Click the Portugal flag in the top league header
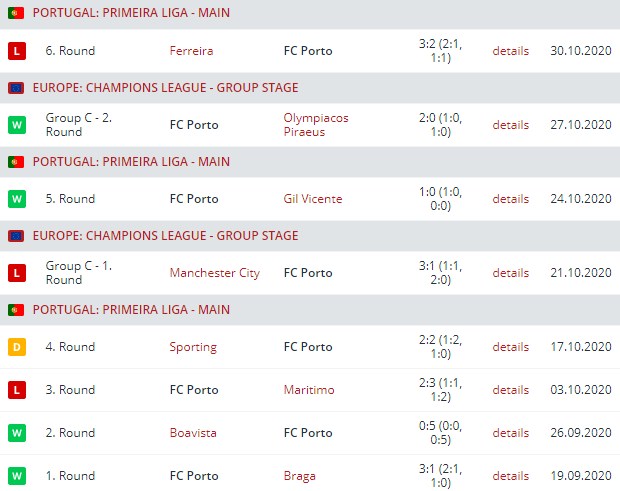The width and height of the screenshot is (620, 491). 15,14
